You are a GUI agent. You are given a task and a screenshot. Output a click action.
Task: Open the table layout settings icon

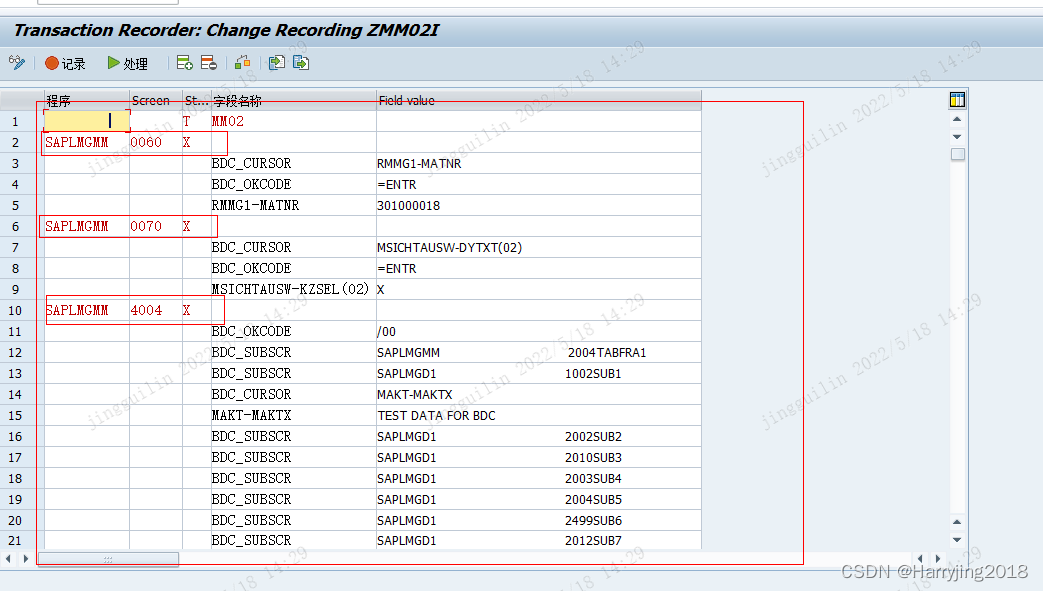(956, 99)
